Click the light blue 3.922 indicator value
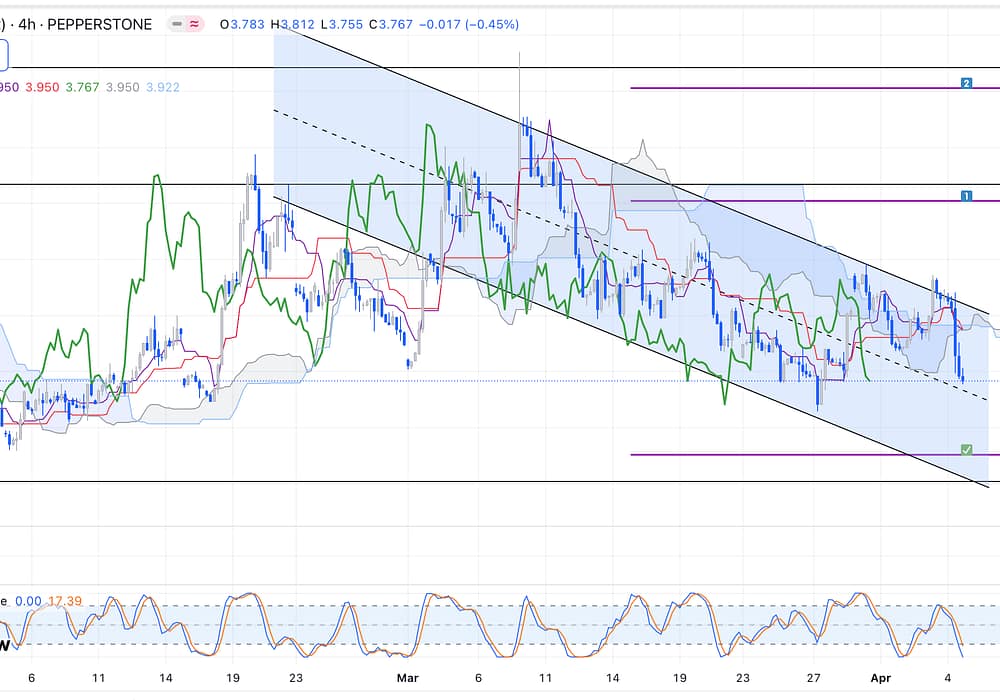 [163, 88]
